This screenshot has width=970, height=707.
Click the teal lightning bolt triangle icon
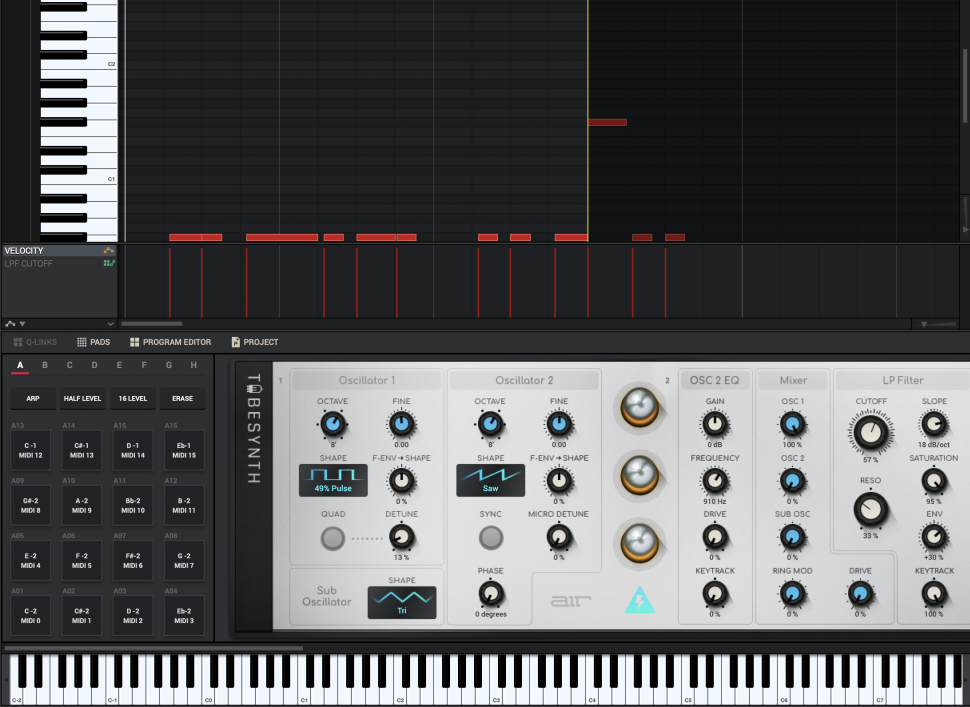coord(639,600)
